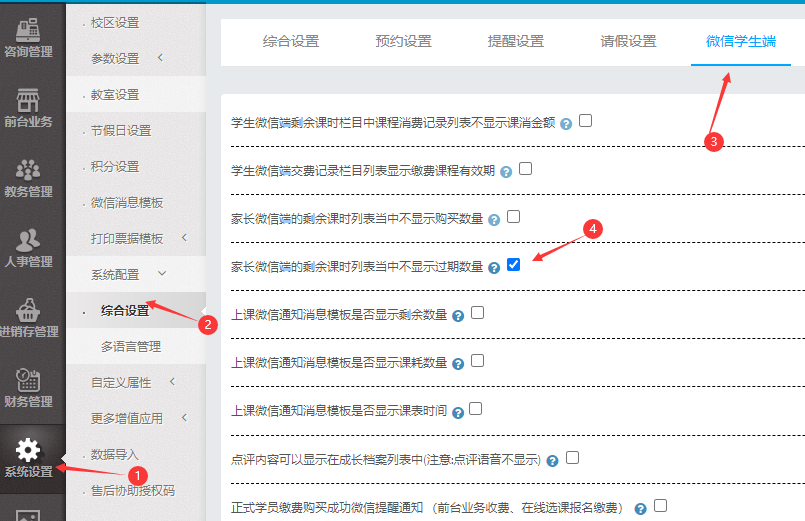Toggle 上课微信通知消息模板是否显示课耗数量 checkbox

click(x=477, y=361)
